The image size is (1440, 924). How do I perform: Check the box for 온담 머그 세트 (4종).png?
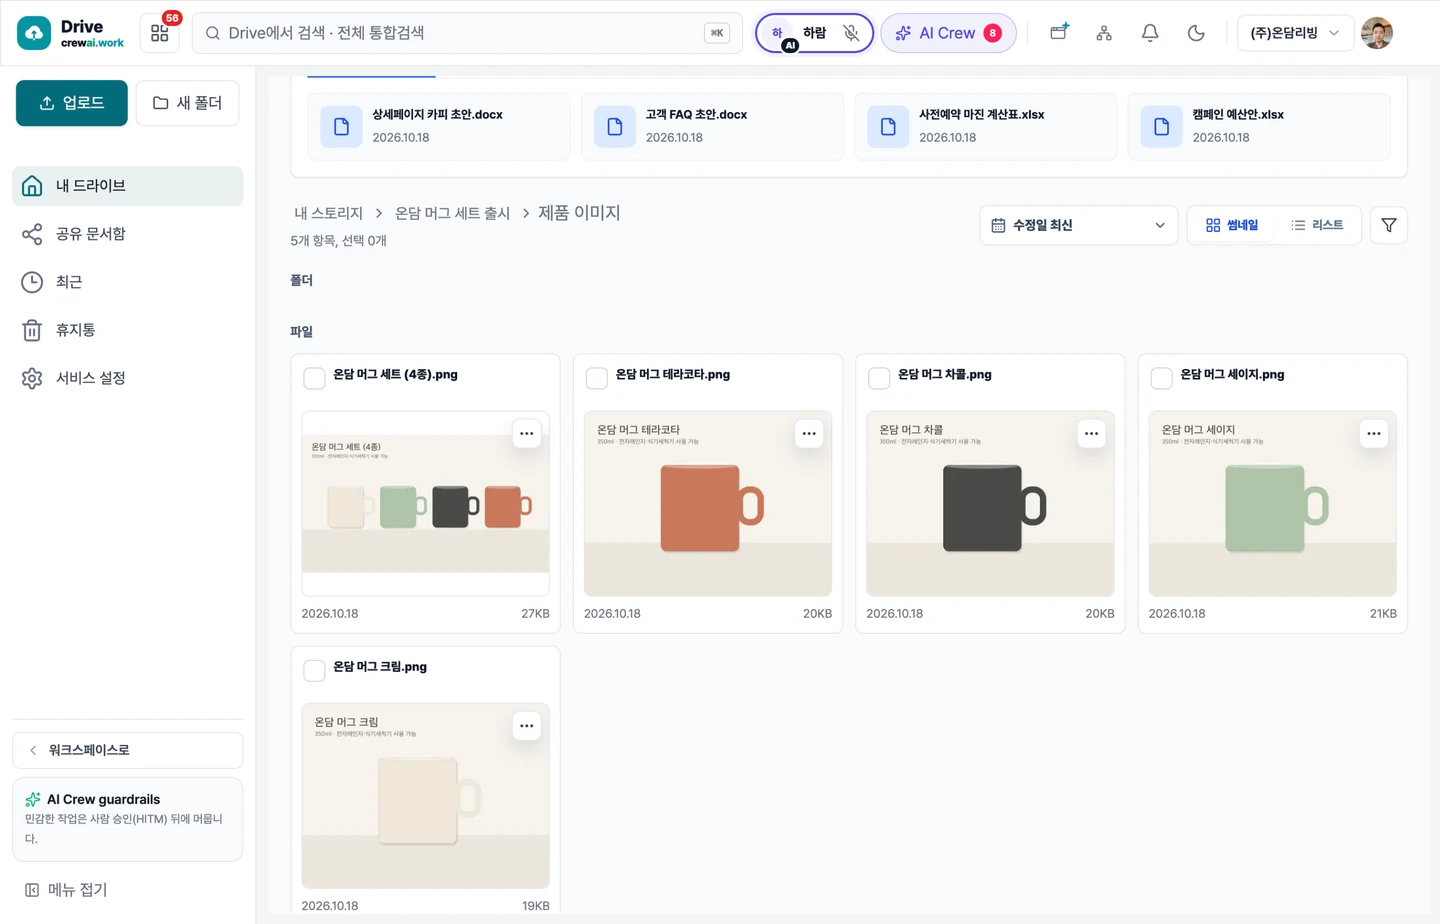[x=314, y=378]
